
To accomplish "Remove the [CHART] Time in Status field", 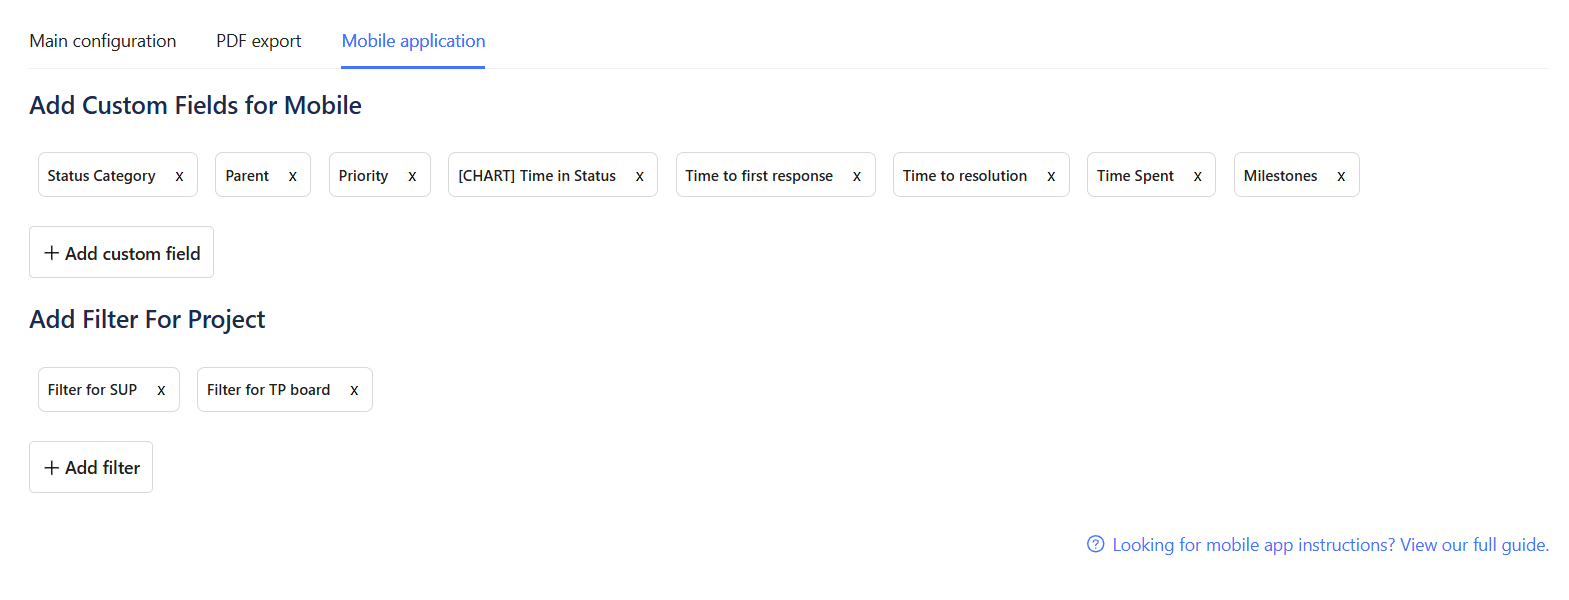I will pyautogui.click(x=640, y=176).
